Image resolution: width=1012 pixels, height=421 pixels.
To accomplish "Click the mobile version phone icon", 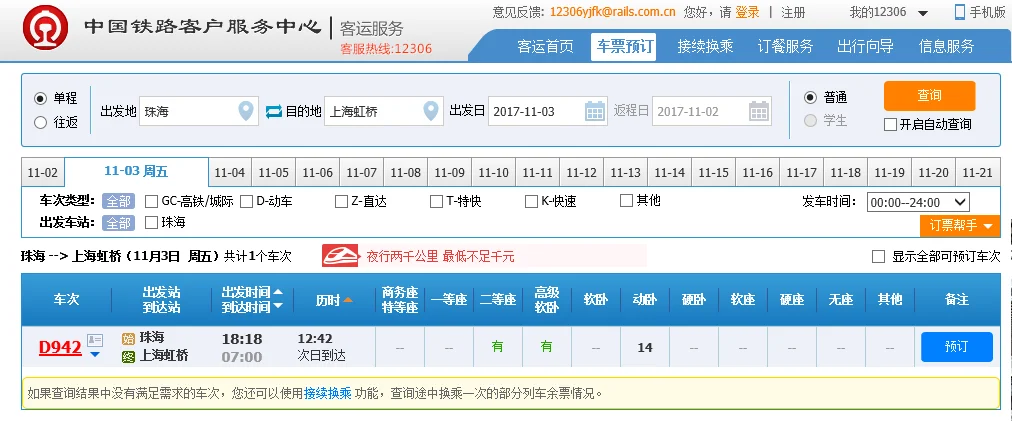I will coord(960,12).
